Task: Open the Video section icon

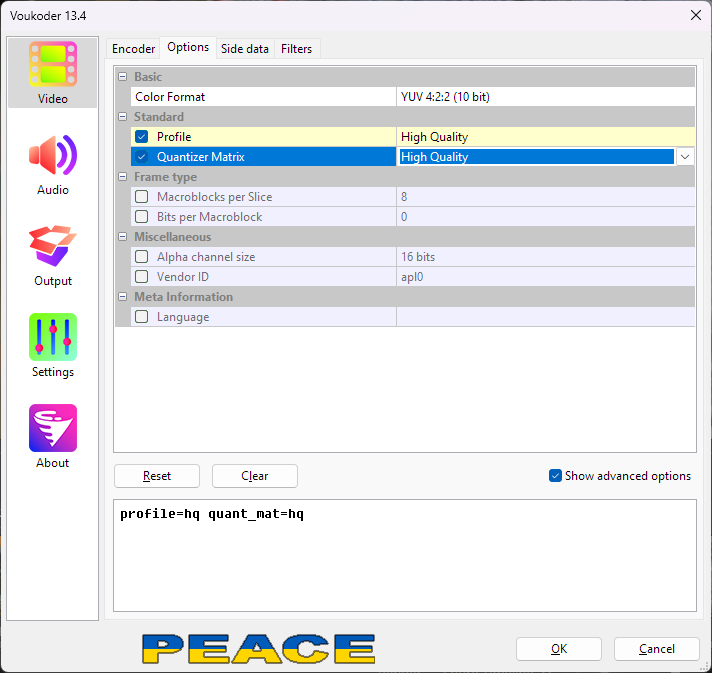Action: coord(53,66)
